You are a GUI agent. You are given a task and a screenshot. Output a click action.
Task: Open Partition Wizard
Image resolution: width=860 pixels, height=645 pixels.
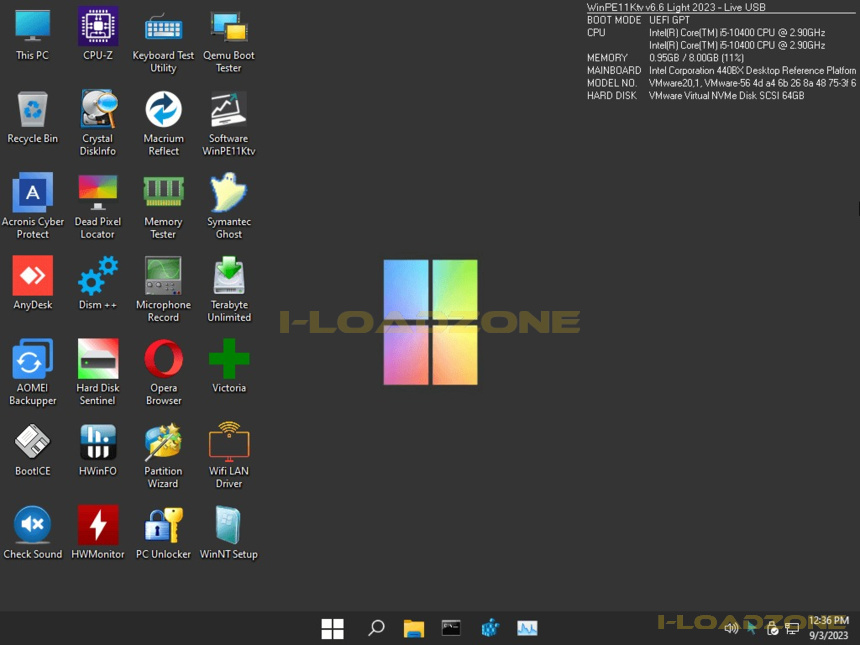click(163, 456)
